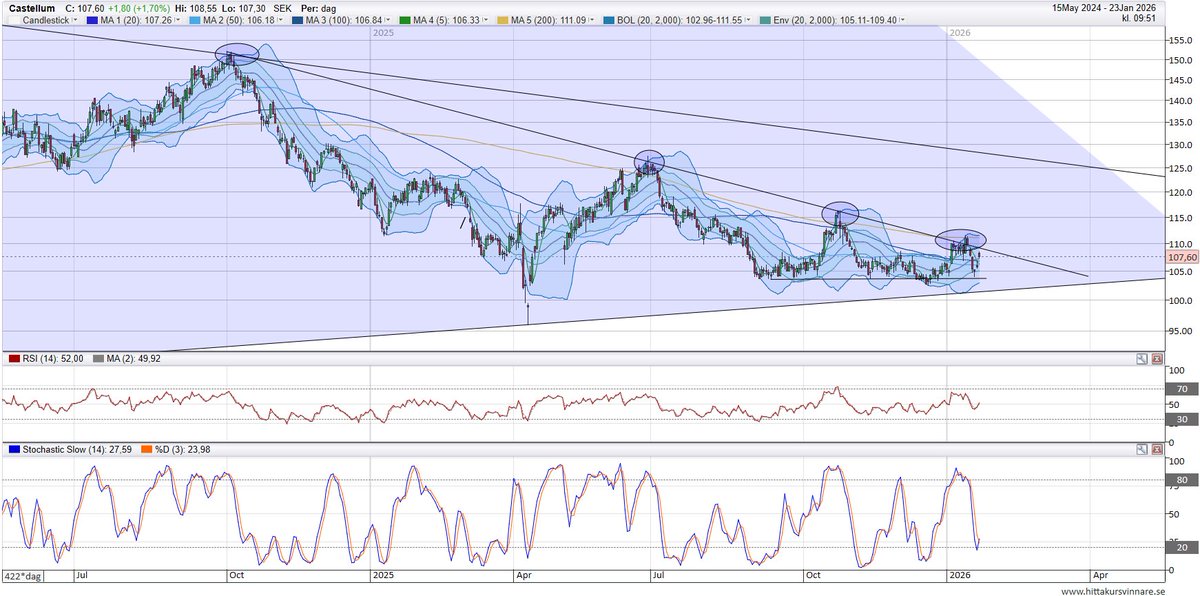Open settings wrench for Stochastic Slow panel
The image size is (1200, 596).
click(x=1142, y=451)
